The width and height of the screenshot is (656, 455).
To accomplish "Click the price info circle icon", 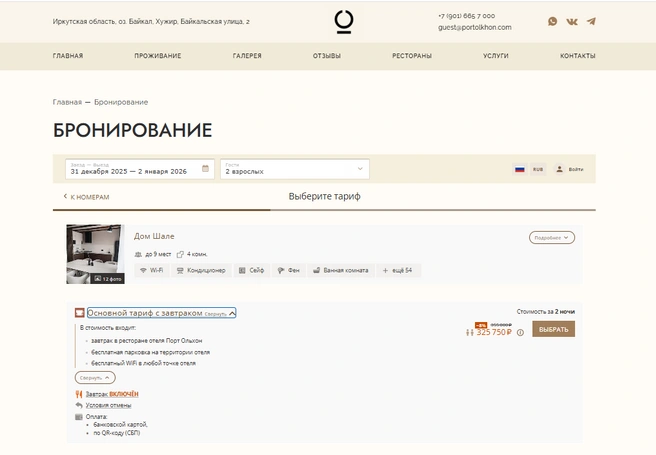I will tap(520, 332).
